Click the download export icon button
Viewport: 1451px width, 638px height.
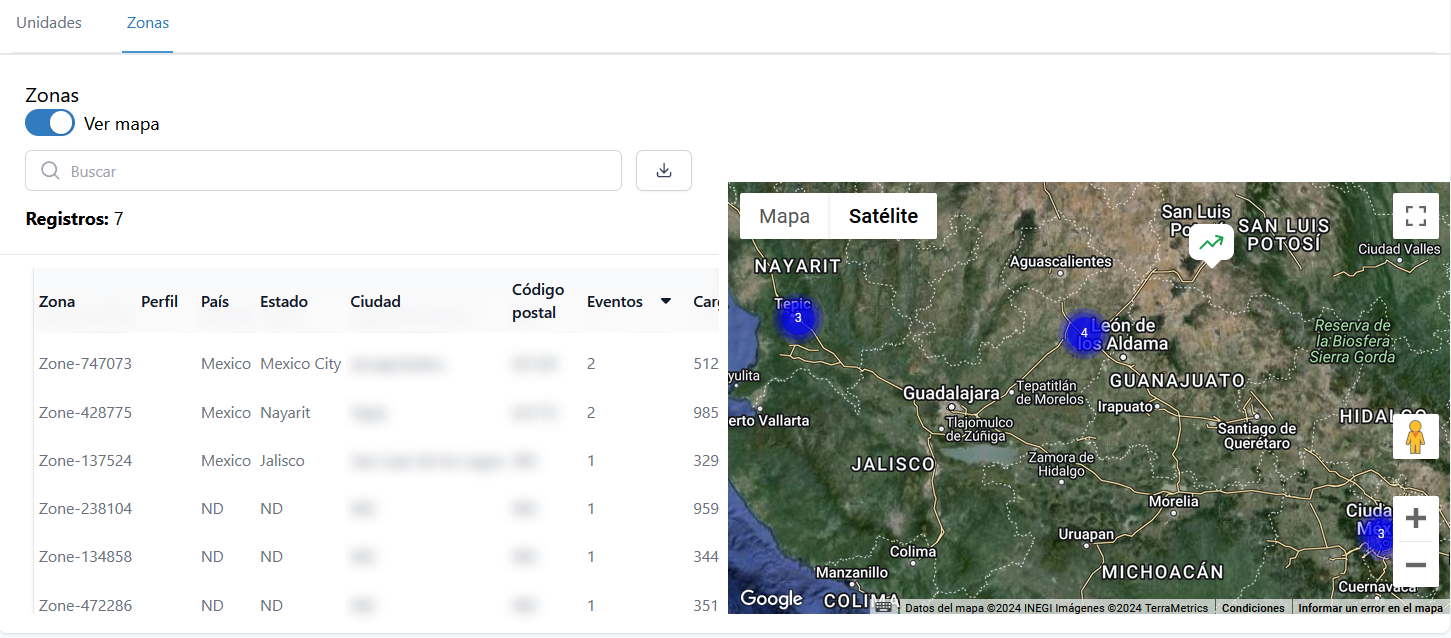pos(663,171)
